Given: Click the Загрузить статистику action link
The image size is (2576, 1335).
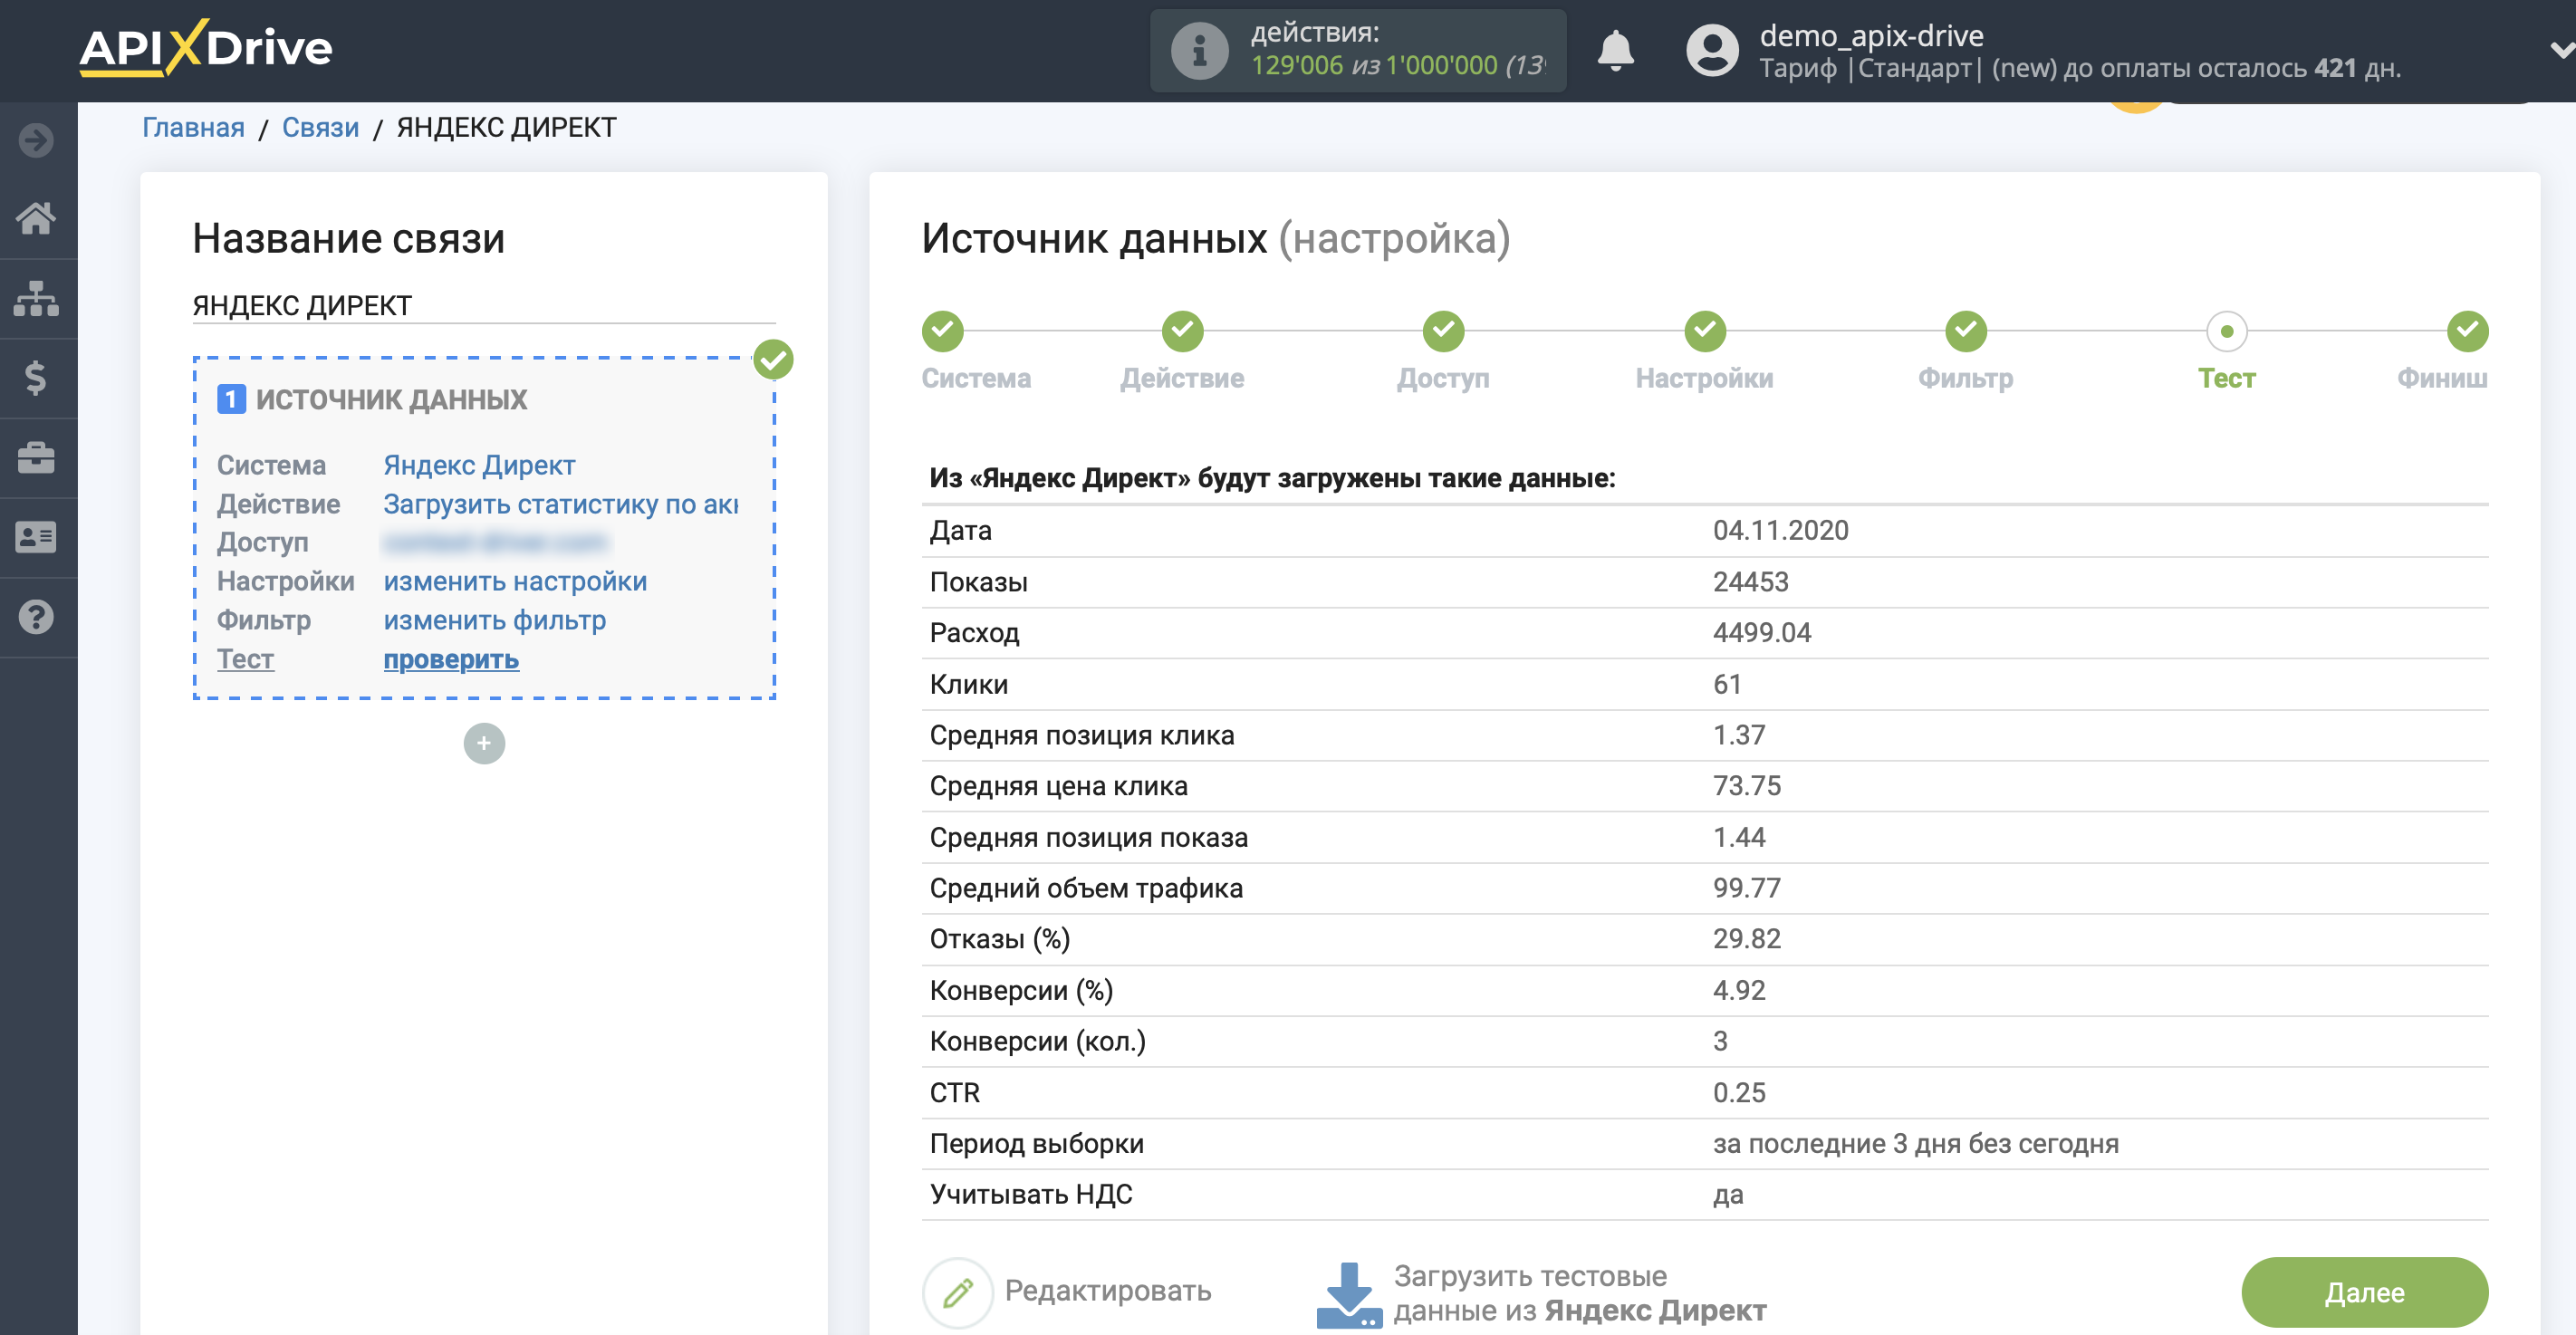Looking at the screenshot, I should (561, 504).
